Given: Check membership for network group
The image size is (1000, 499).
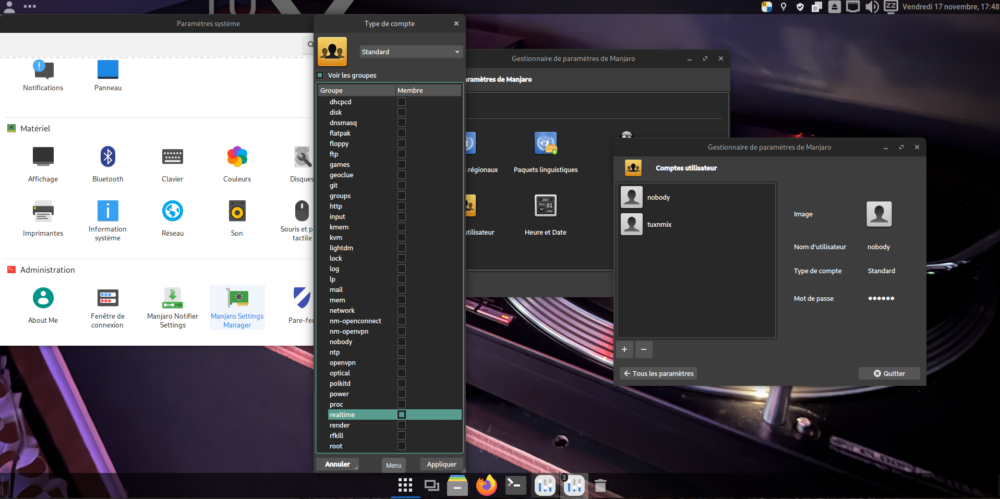Looking at the screenshot, I should [402, 310].
